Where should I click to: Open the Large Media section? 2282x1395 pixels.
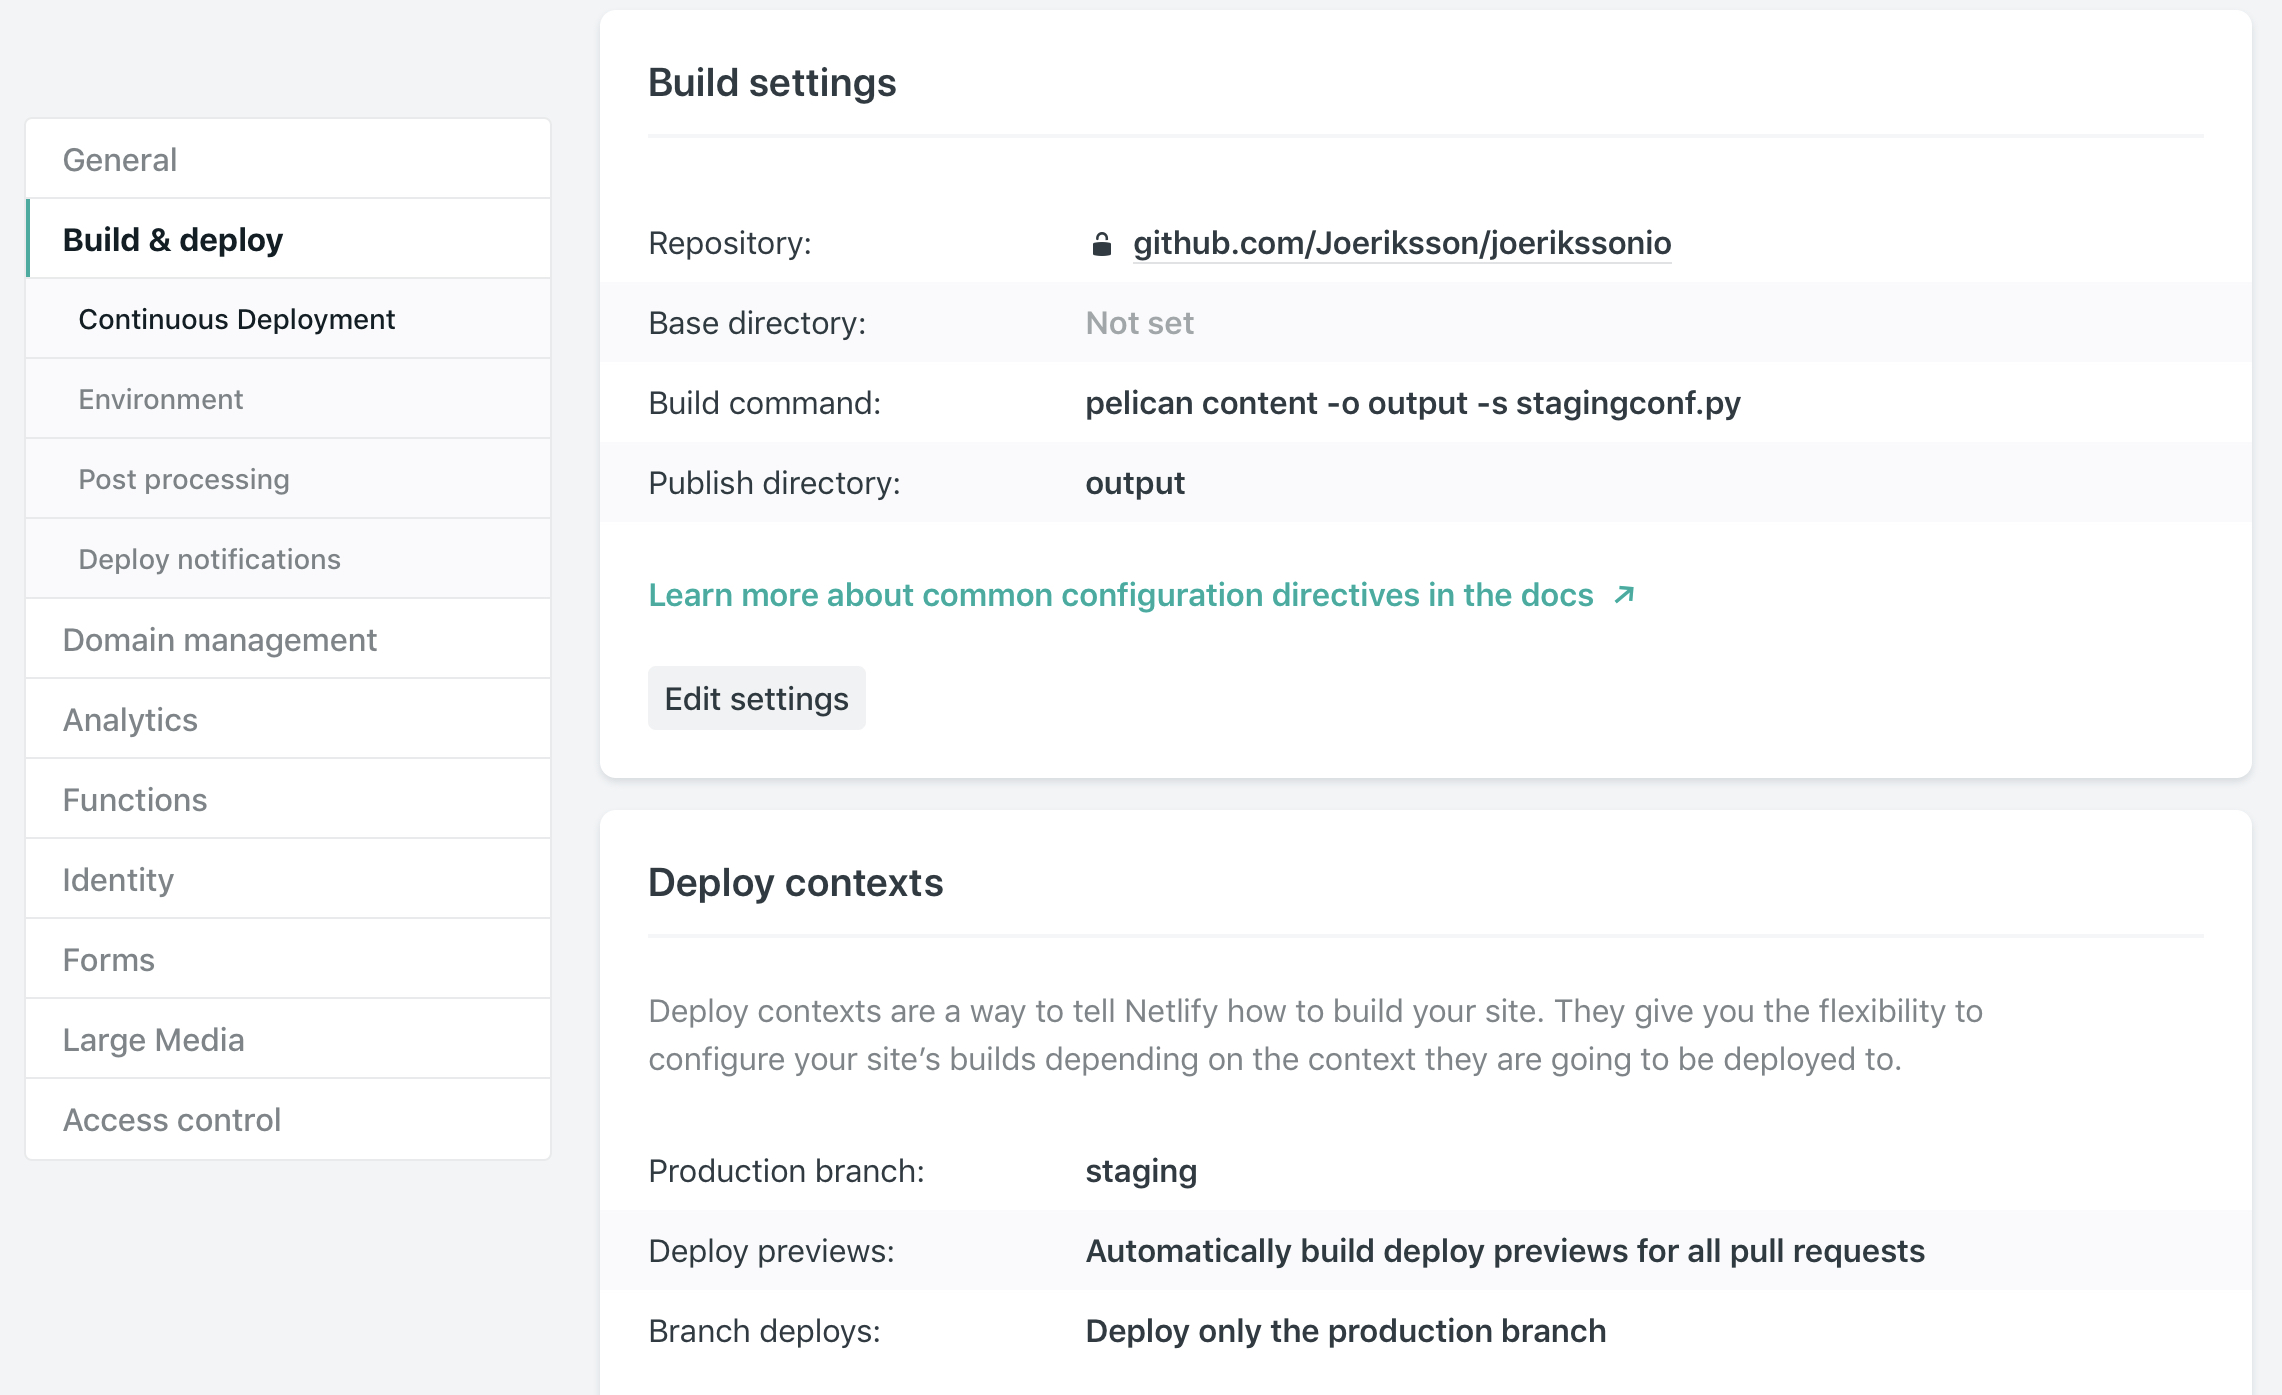pos(153,1039)
